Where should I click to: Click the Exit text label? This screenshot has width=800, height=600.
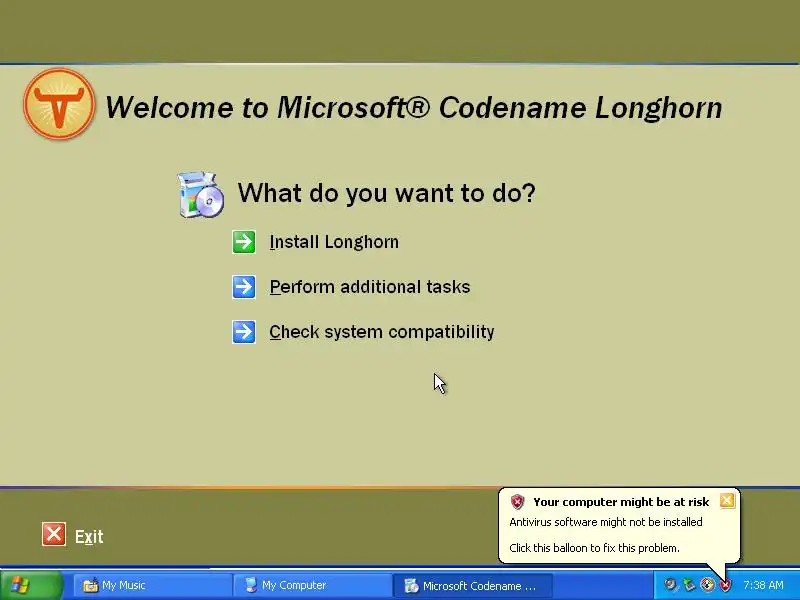click(89, 537)
